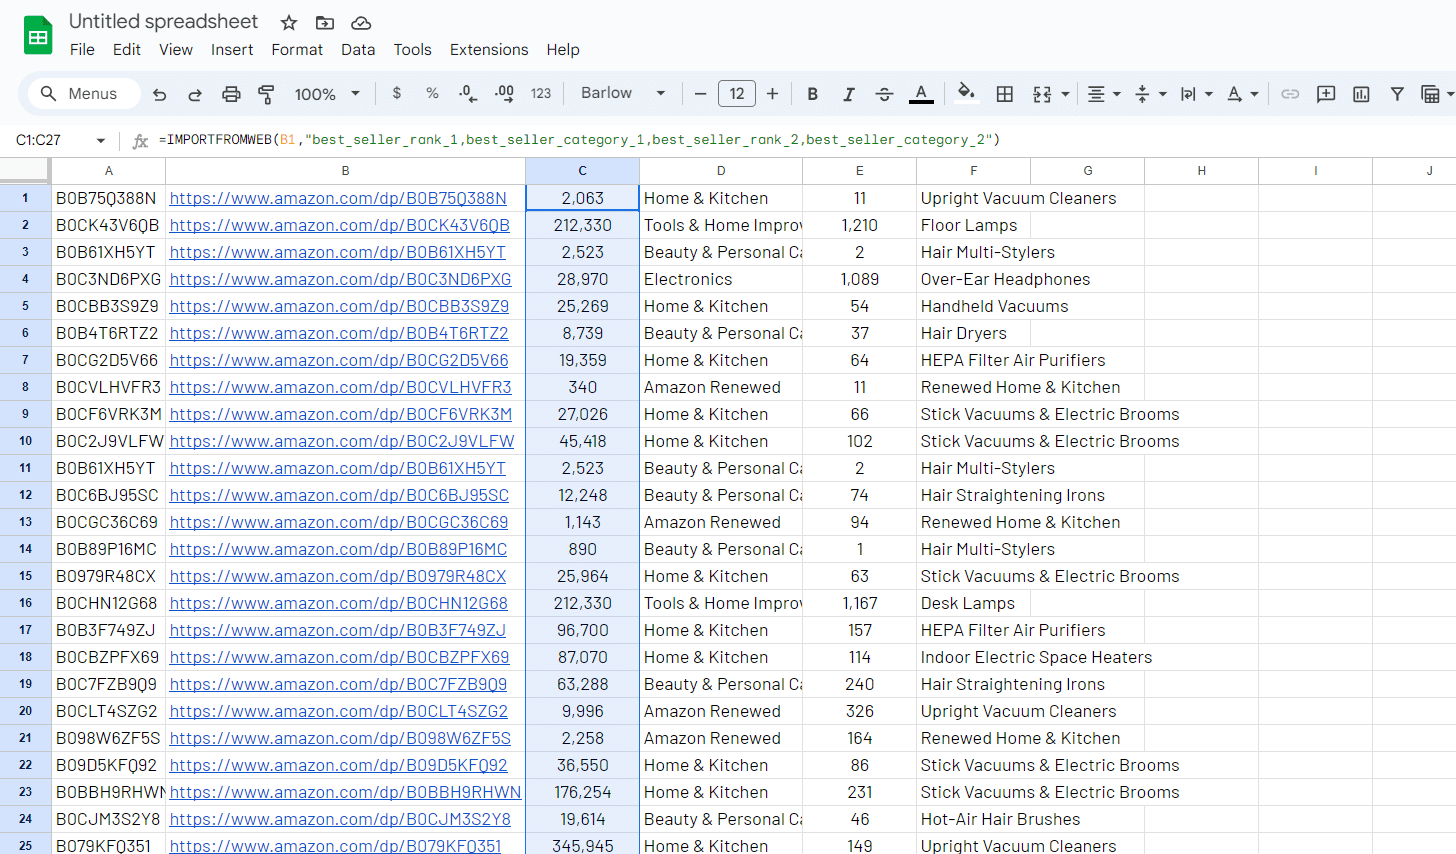Toggle italic text formatting
The image size is (1456, 854).
(x=848, y=94)
